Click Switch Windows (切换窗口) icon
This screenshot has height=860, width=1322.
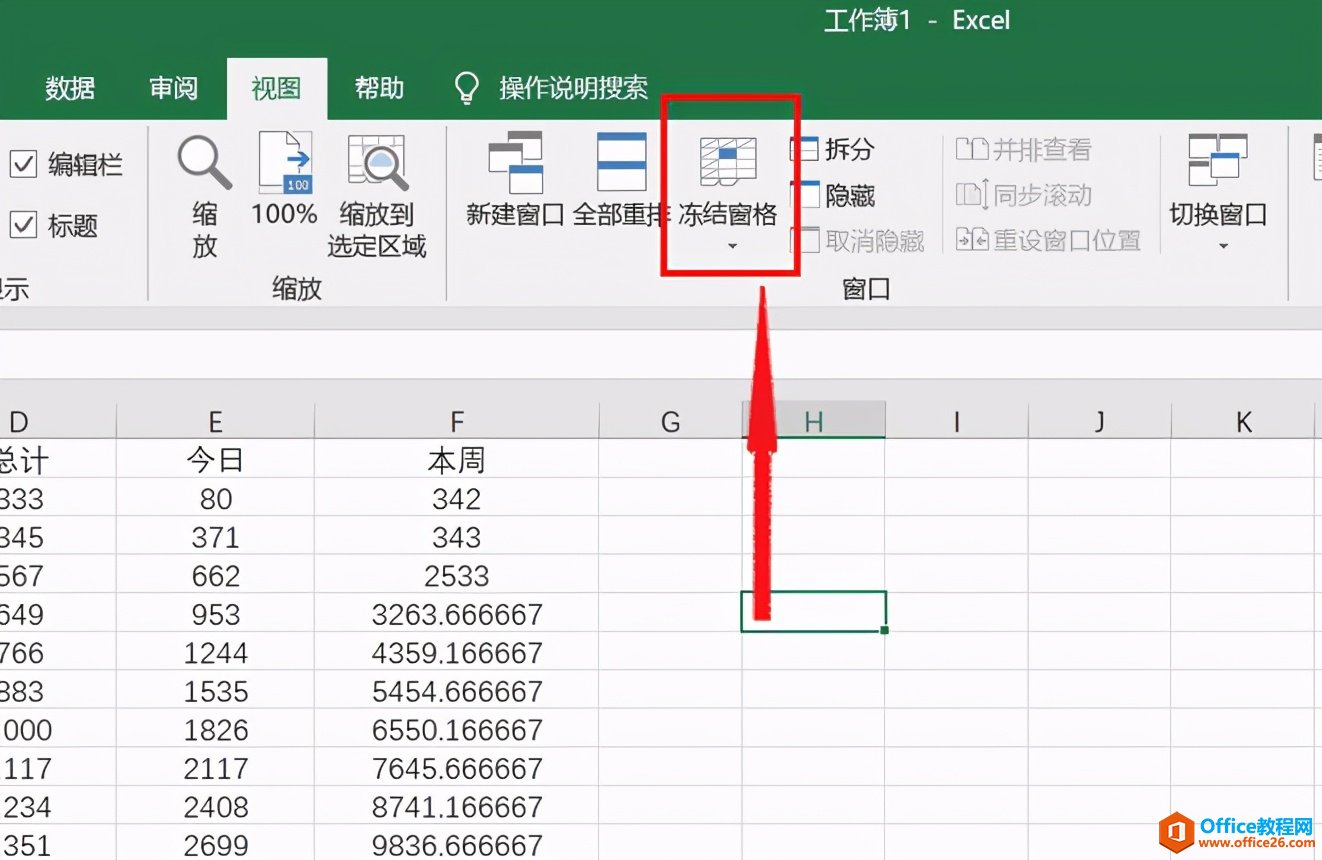click(1218, 160)
